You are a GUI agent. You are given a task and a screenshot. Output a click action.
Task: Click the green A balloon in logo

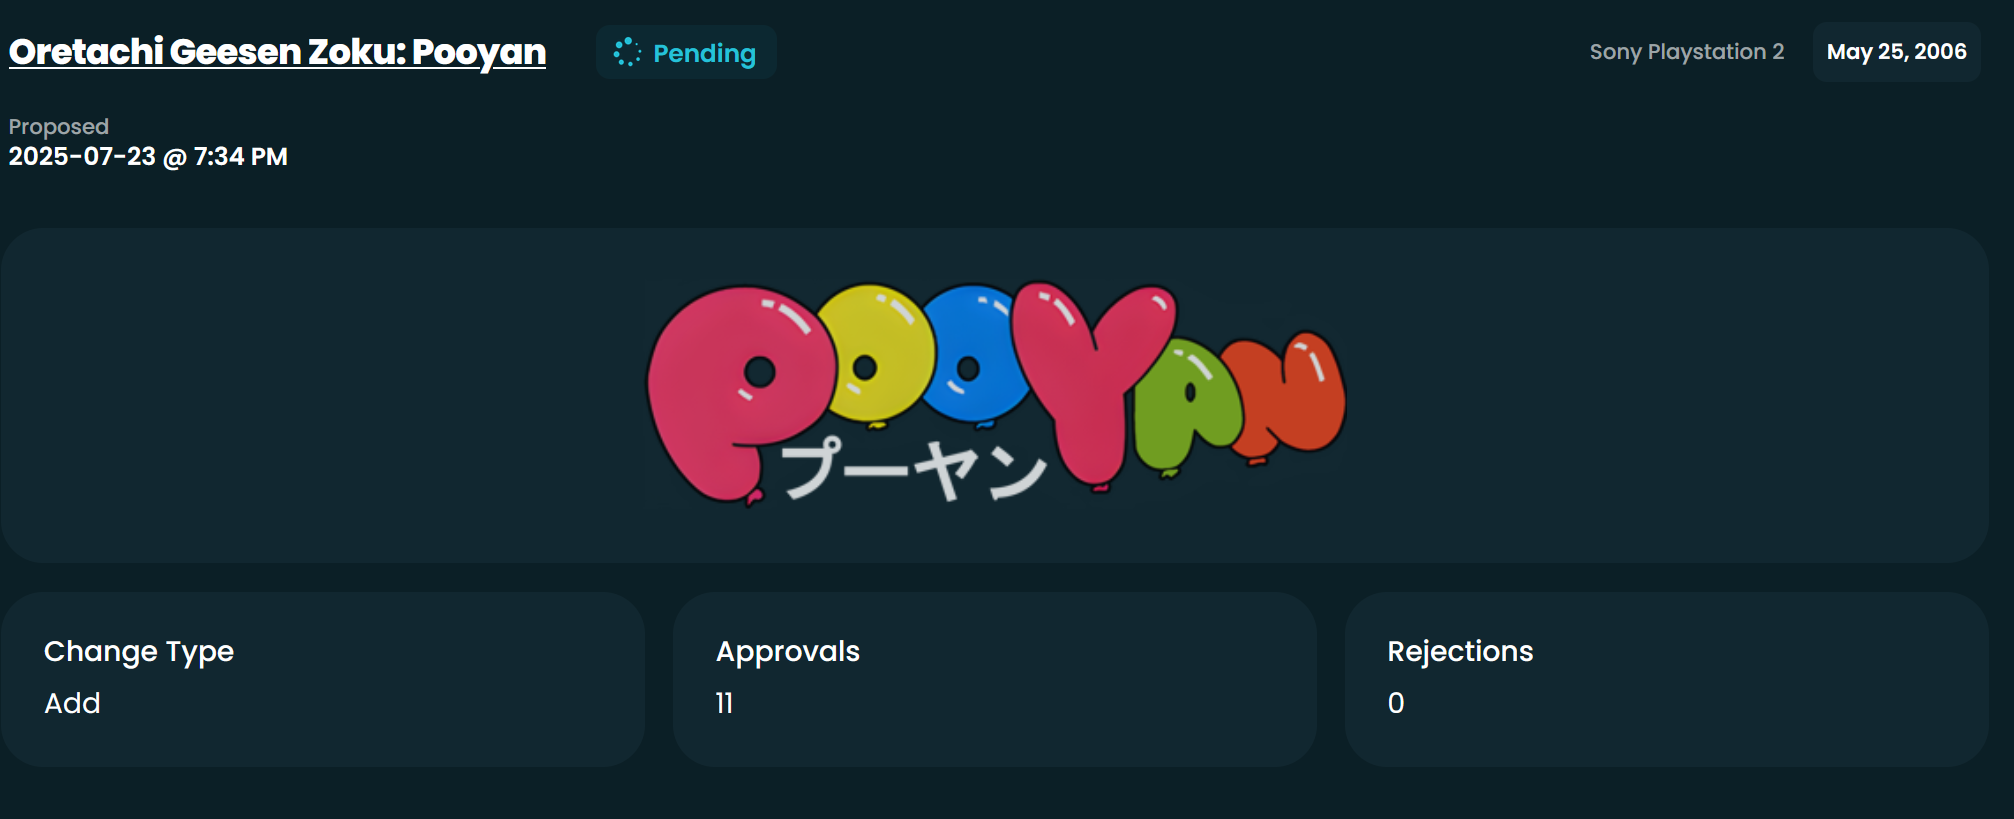tap(1187, 405)
